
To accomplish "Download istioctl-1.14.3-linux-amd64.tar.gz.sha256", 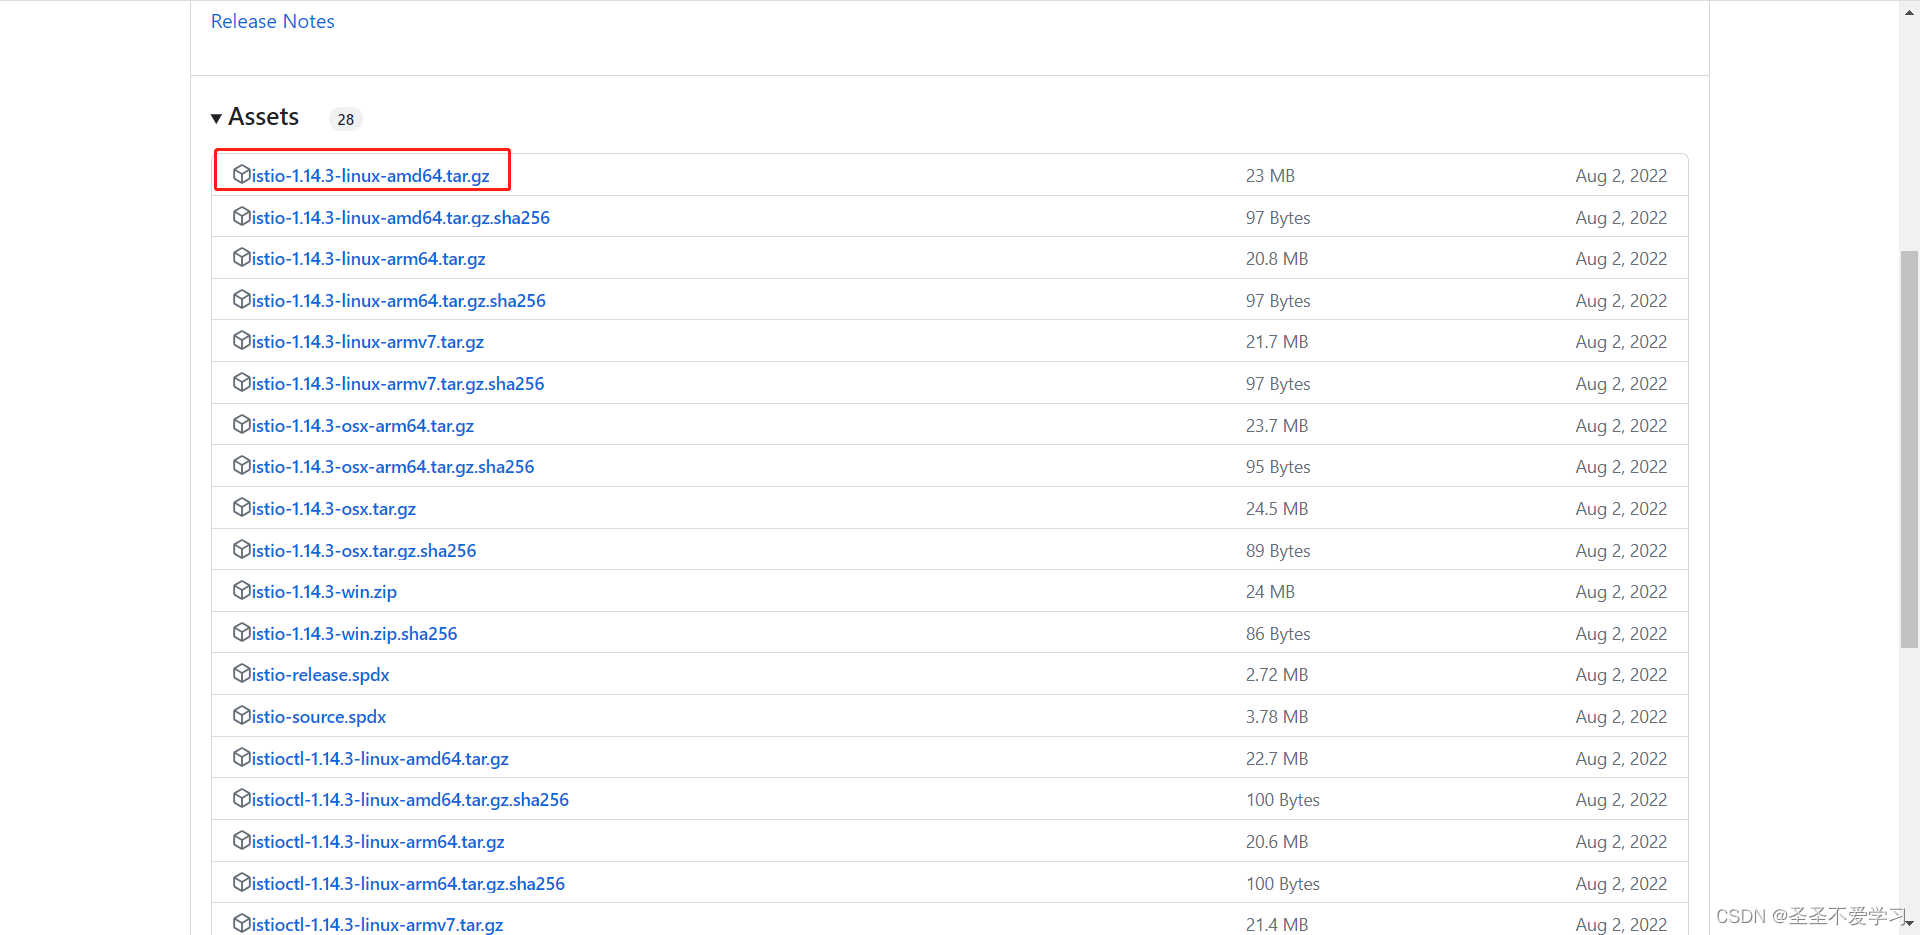I will pyautogui.click(x=410, y=799).
